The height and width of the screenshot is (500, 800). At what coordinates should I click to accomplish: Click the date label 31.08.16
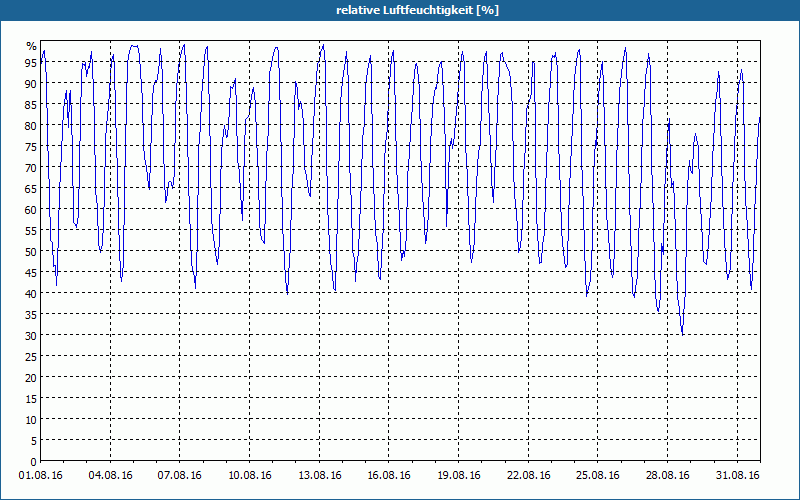tap(738, 476)
